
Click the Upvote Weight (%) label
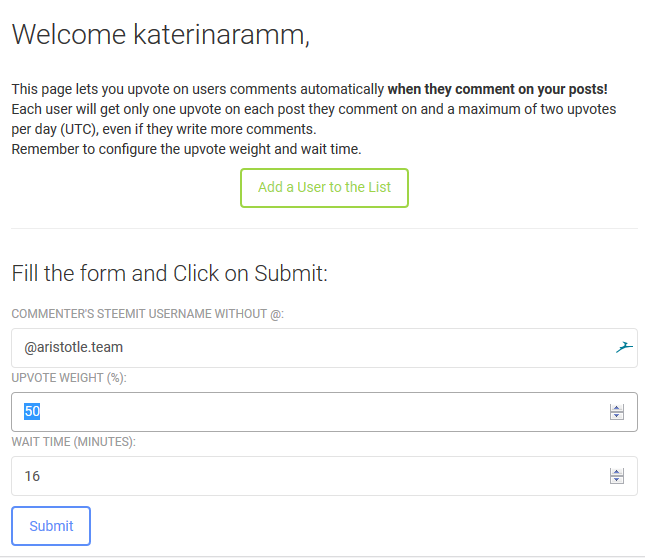tap(69, 378)
